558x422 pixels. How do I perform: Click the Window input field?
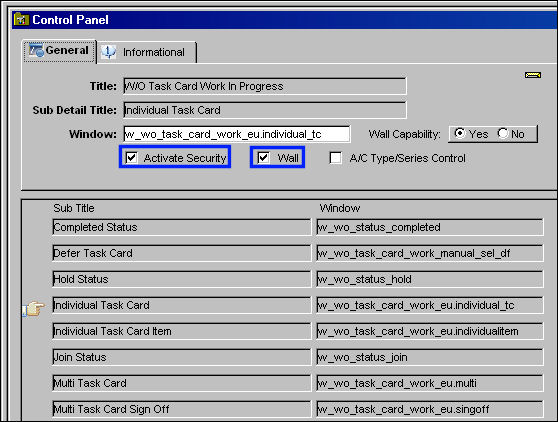237,134
